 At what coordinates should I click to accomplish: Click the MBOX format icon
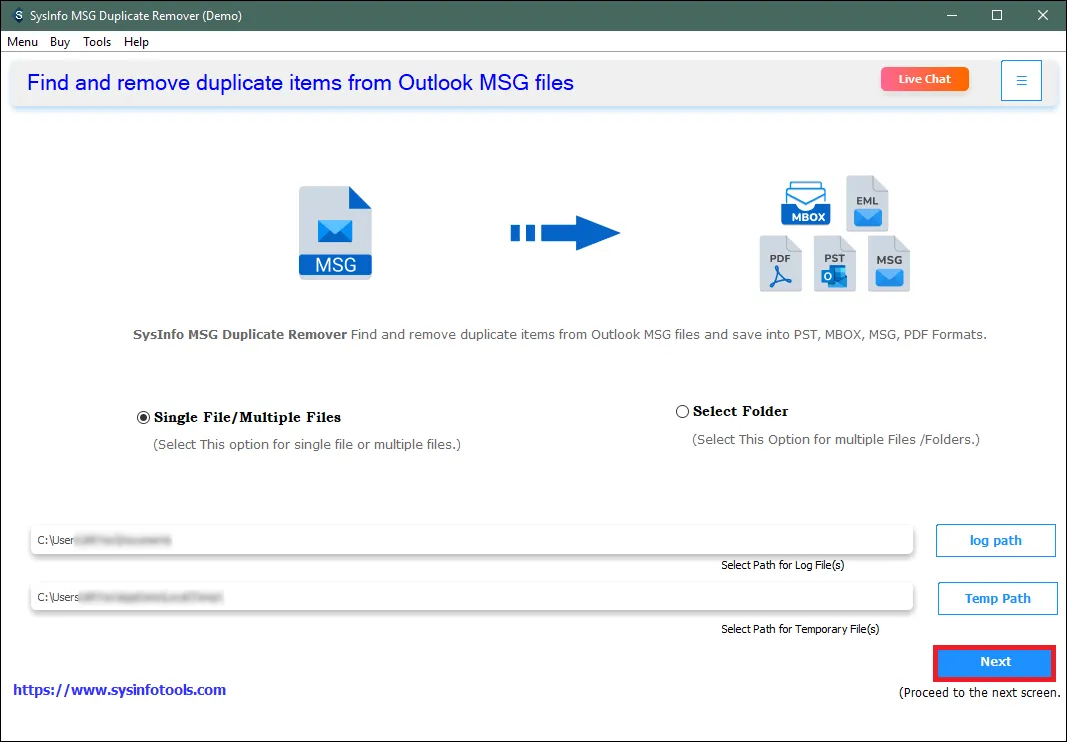[806, 203]
